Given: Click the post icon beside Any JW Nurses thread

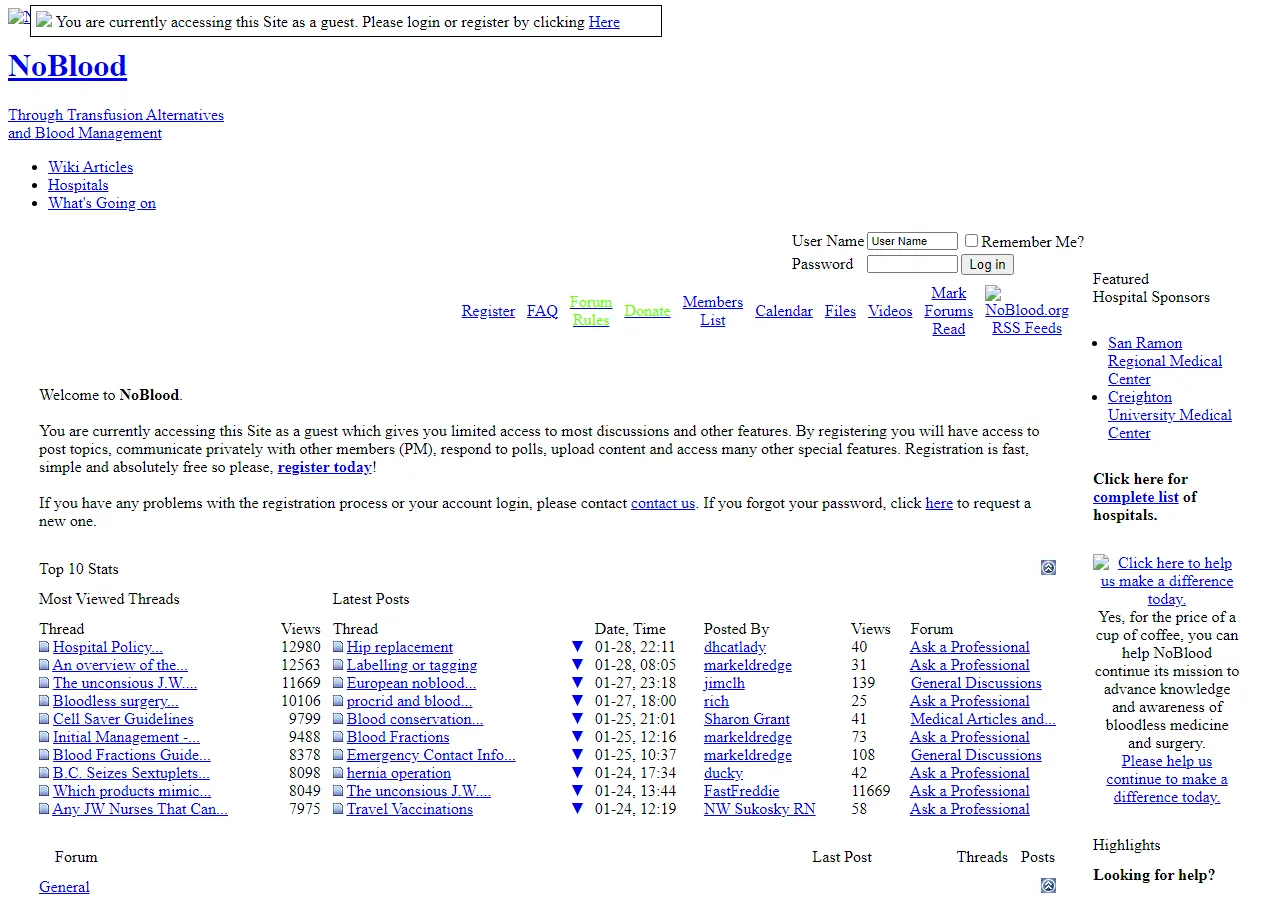Looking at the screenshot, I should (44, 809).
